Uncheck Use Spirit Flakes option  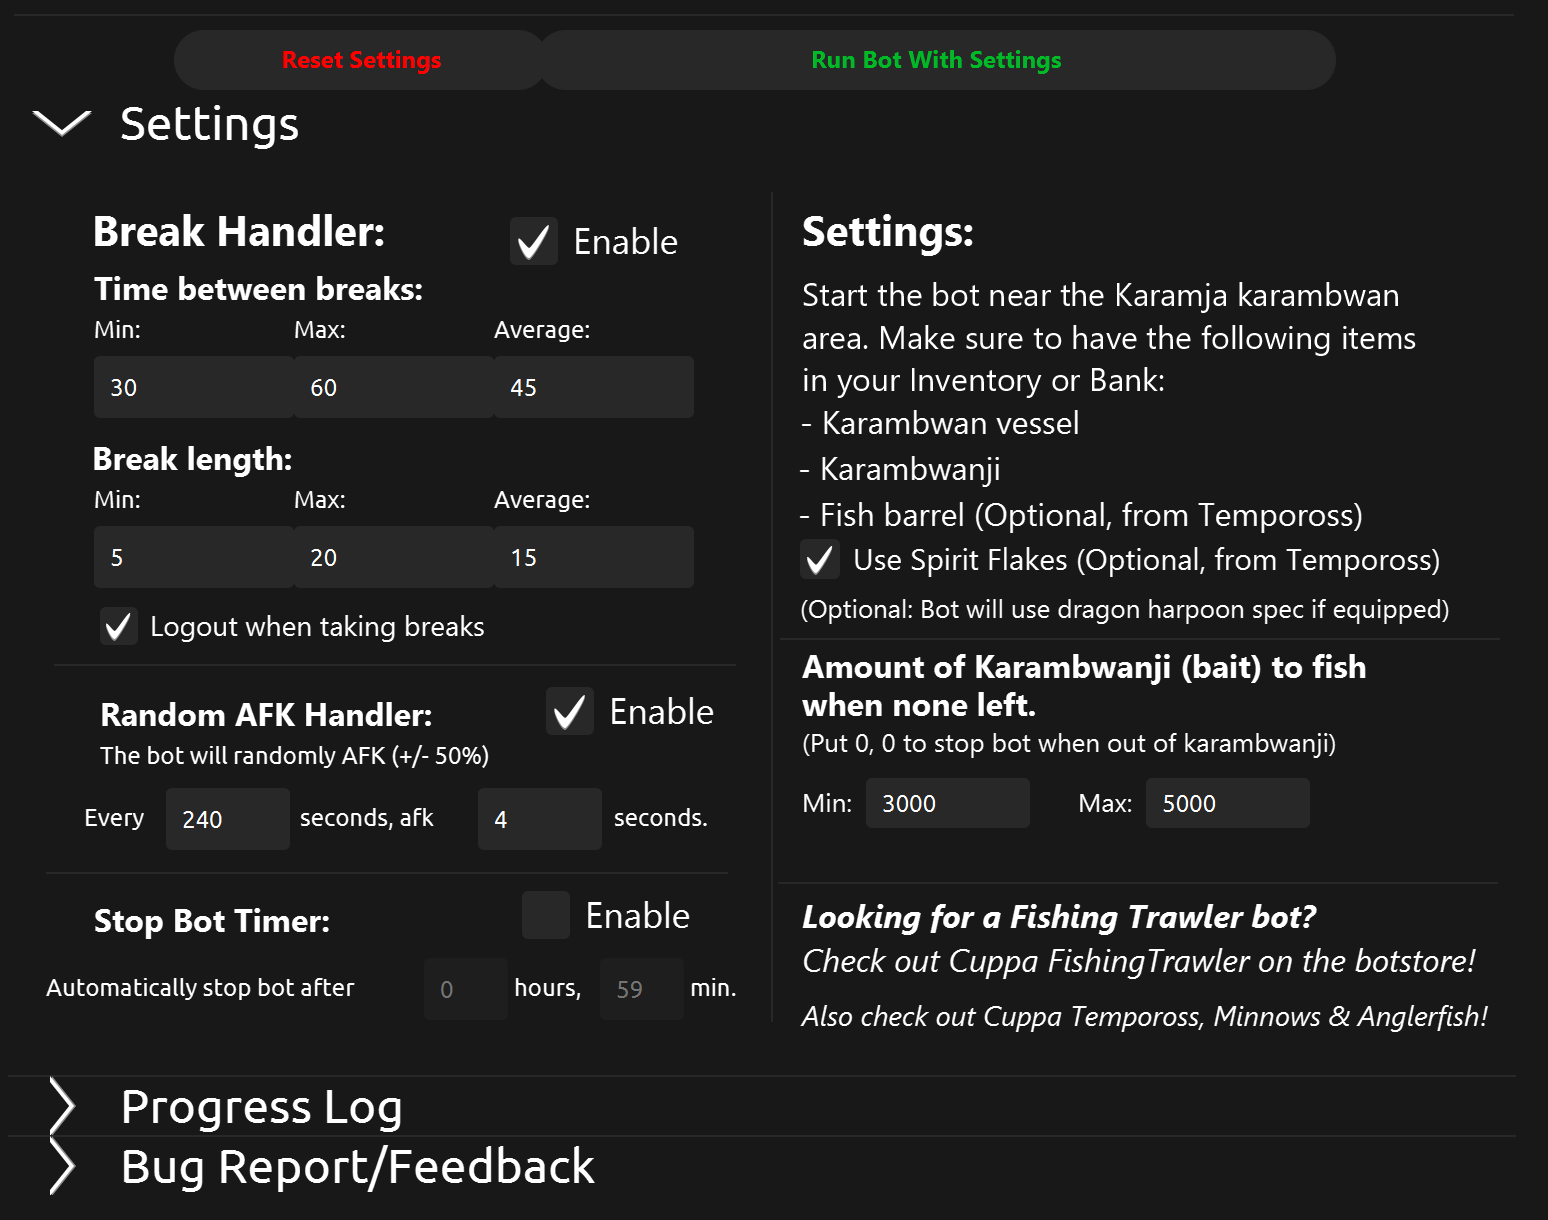(820, 560)
